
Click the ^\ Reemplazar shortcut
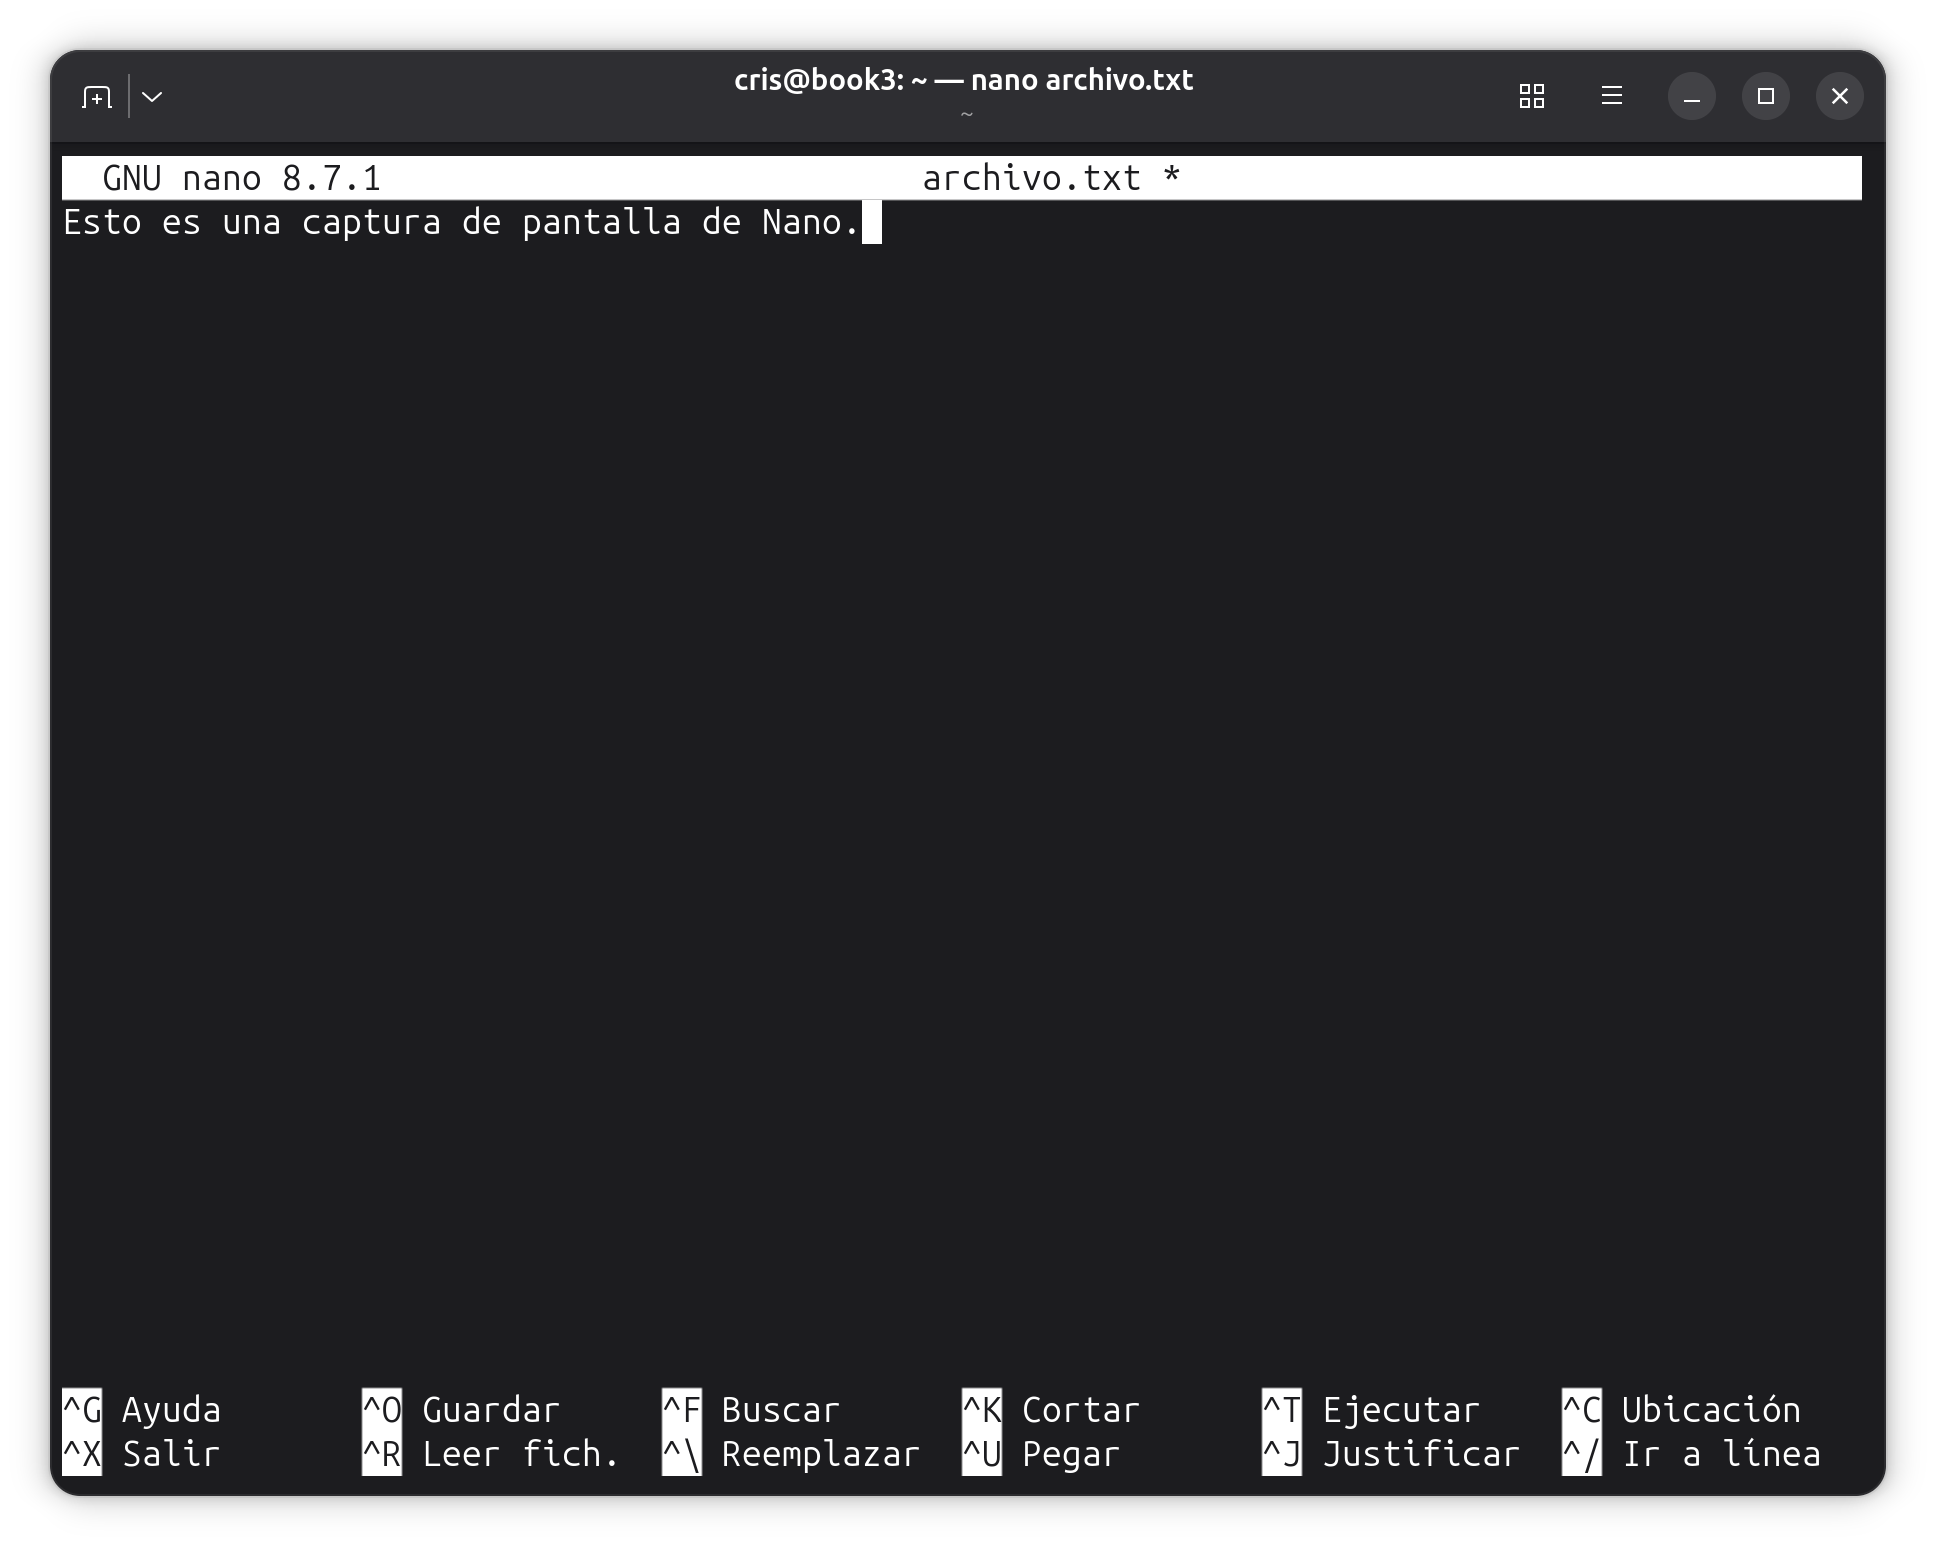[791, 1454]
